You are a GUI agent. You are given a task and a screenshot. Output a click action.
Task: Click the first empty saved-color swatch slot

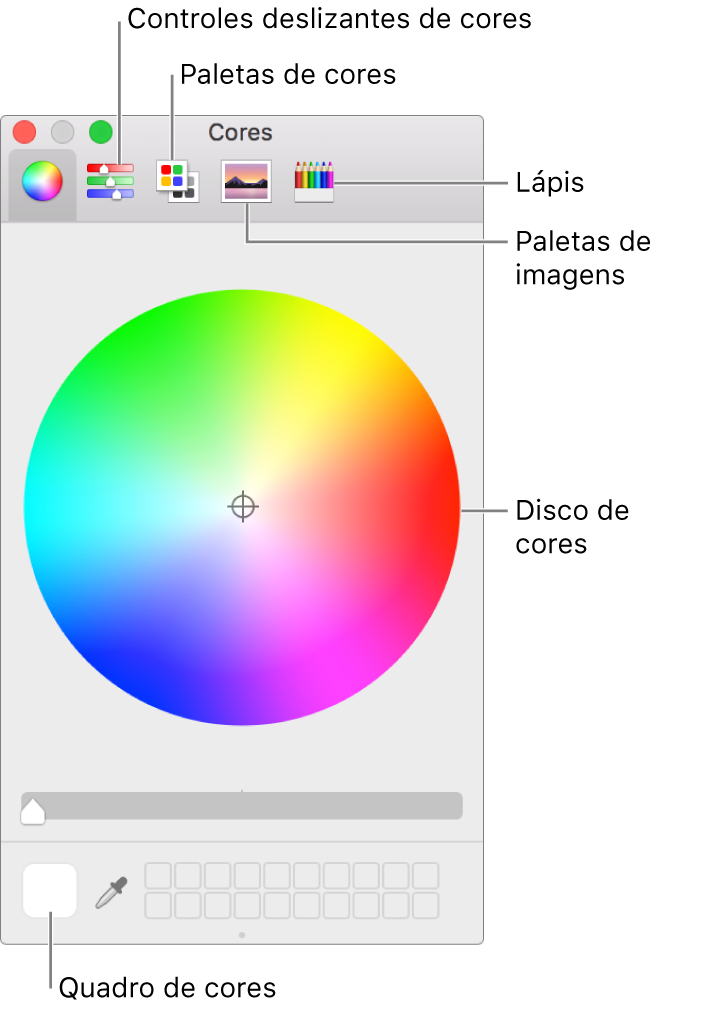tap(158, 876)
